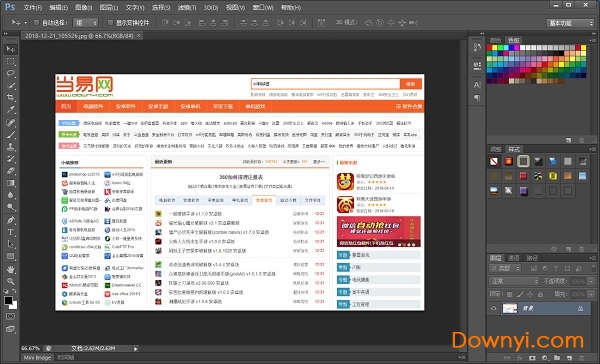Screen dimensions: 600x364
Task: Expand the status bar info arrow
Action: coord(135,348)
